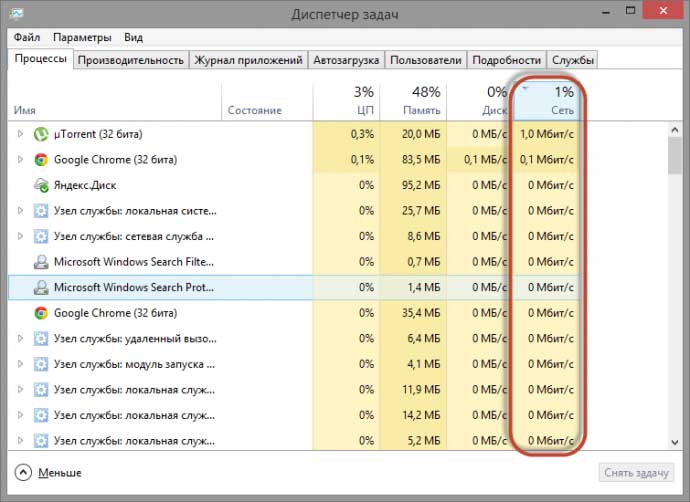Switch to the Автозагрузка tab
This screenshot has width=690, height=502.
pyautogui.click(x=346, y=60)
